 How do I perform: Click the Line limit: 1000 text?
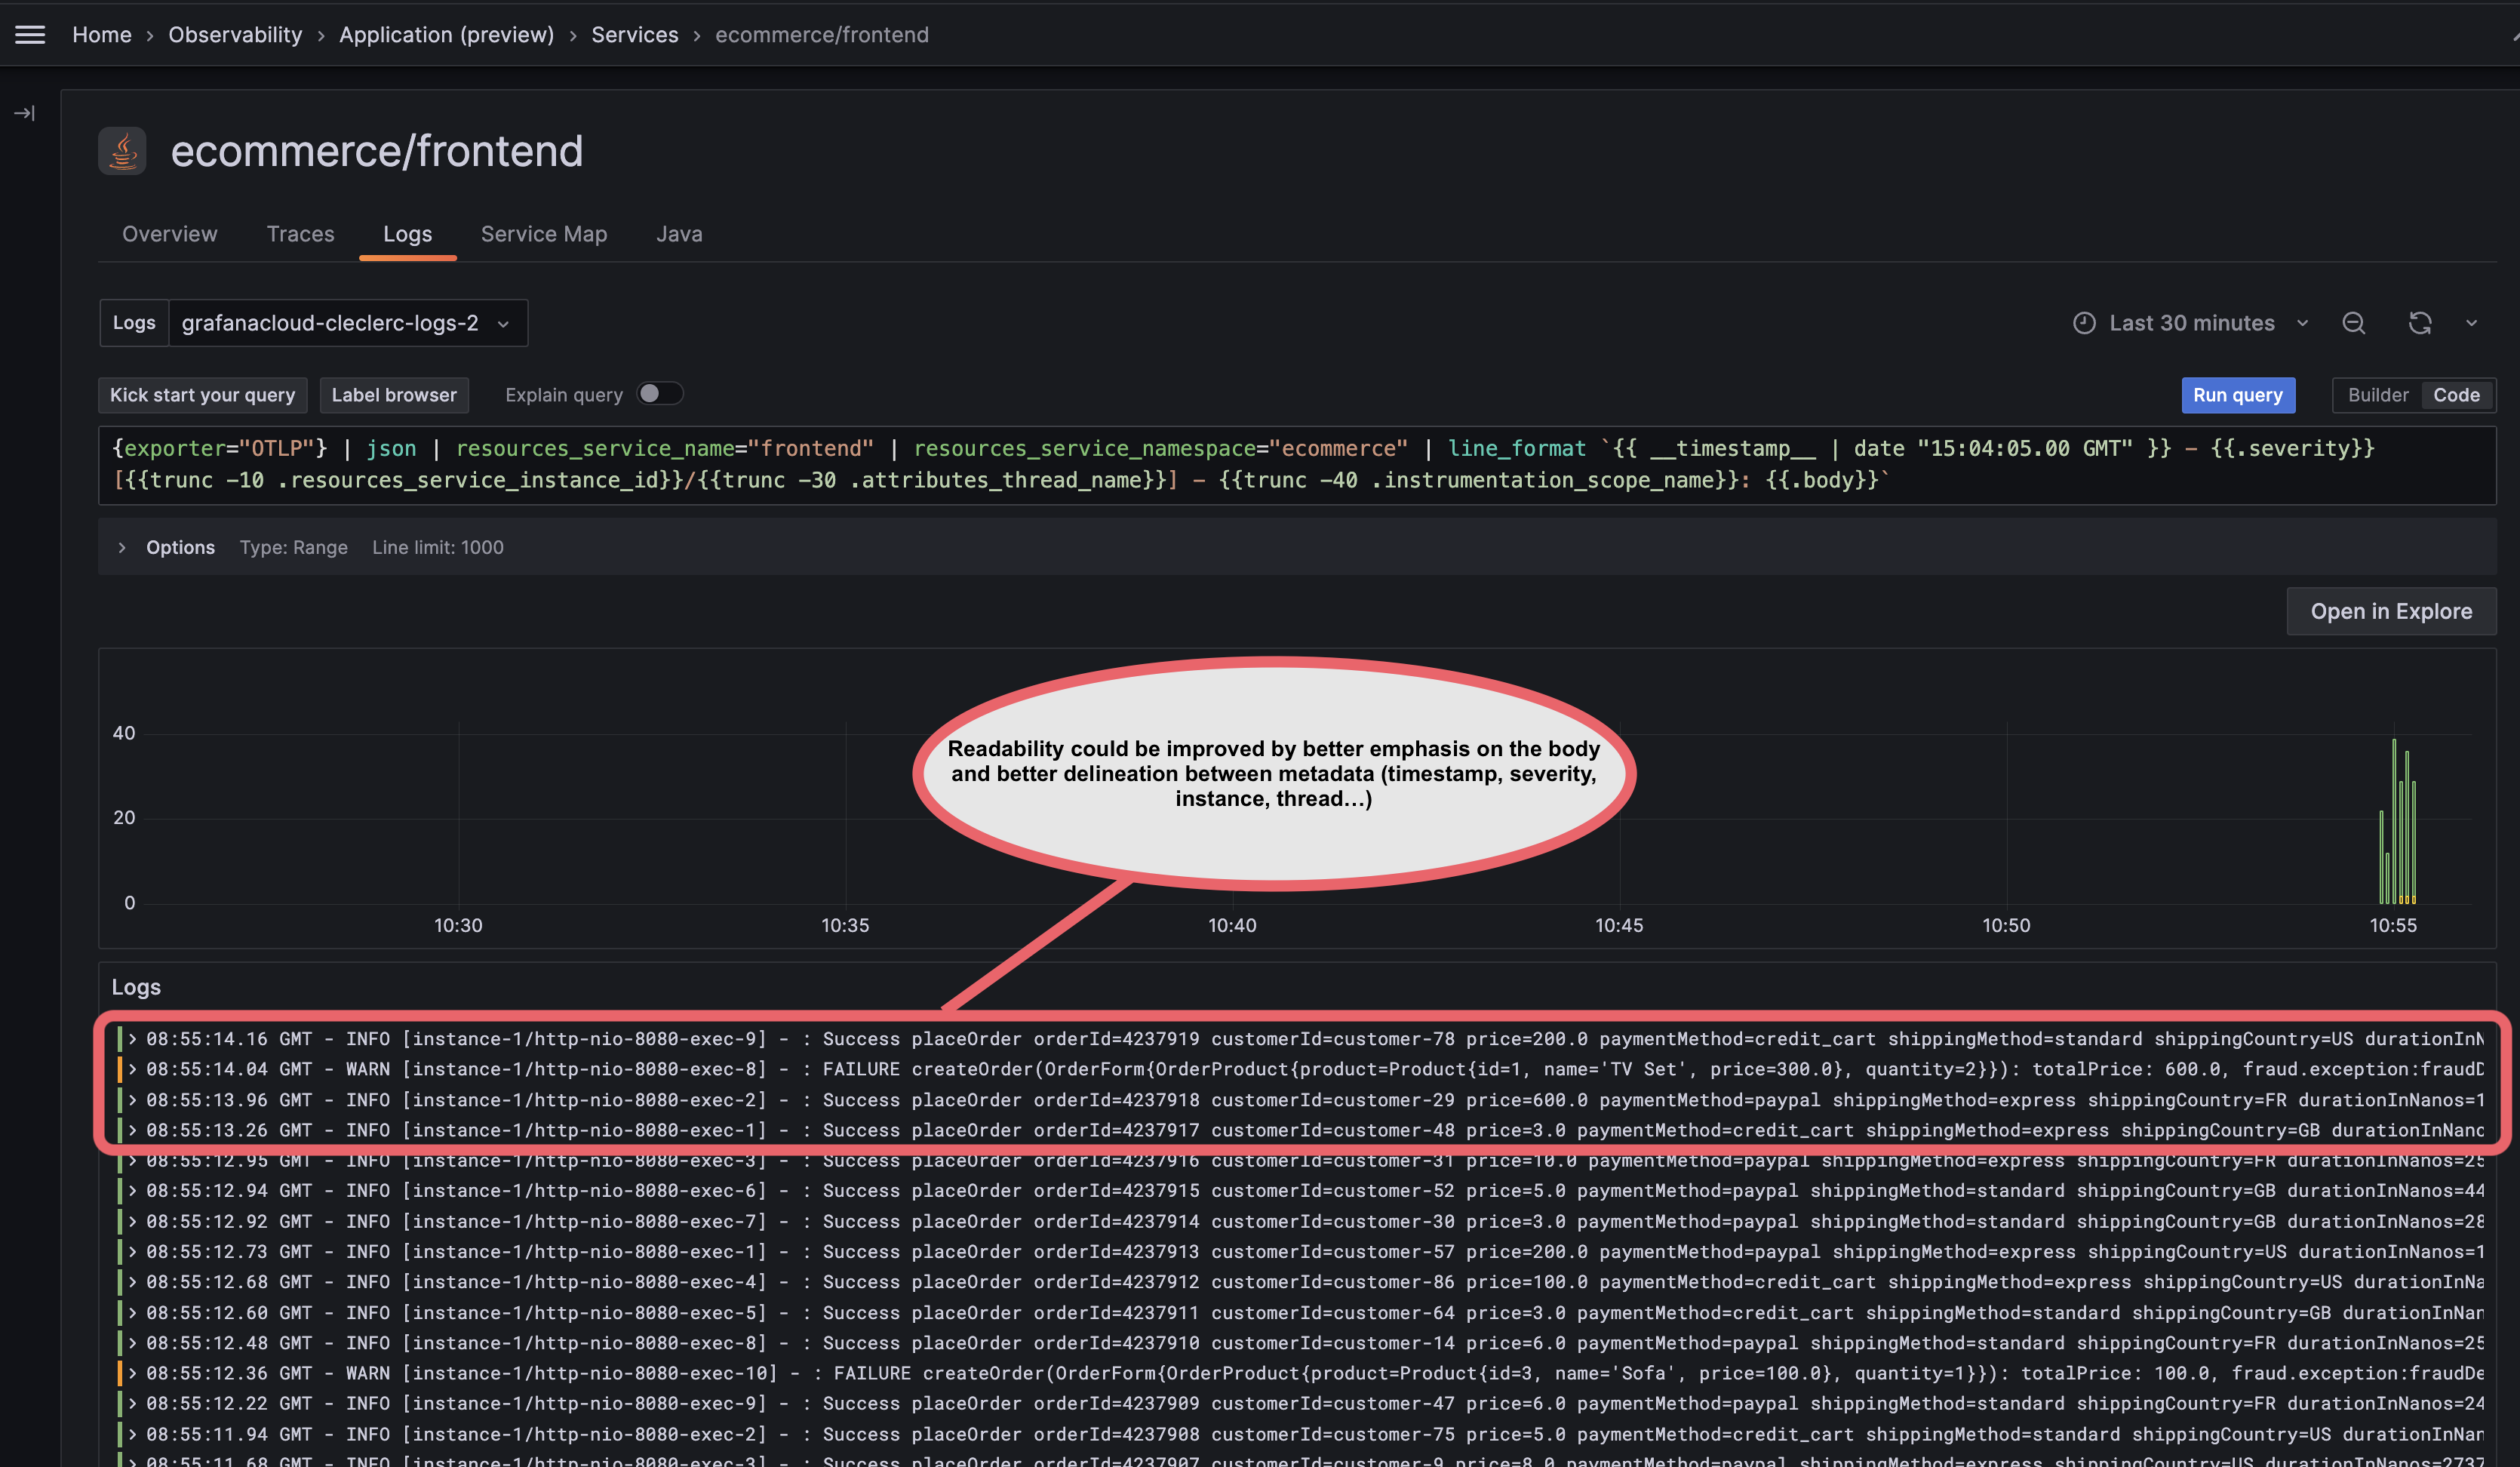pyautogui.click(x=438, y=547)
